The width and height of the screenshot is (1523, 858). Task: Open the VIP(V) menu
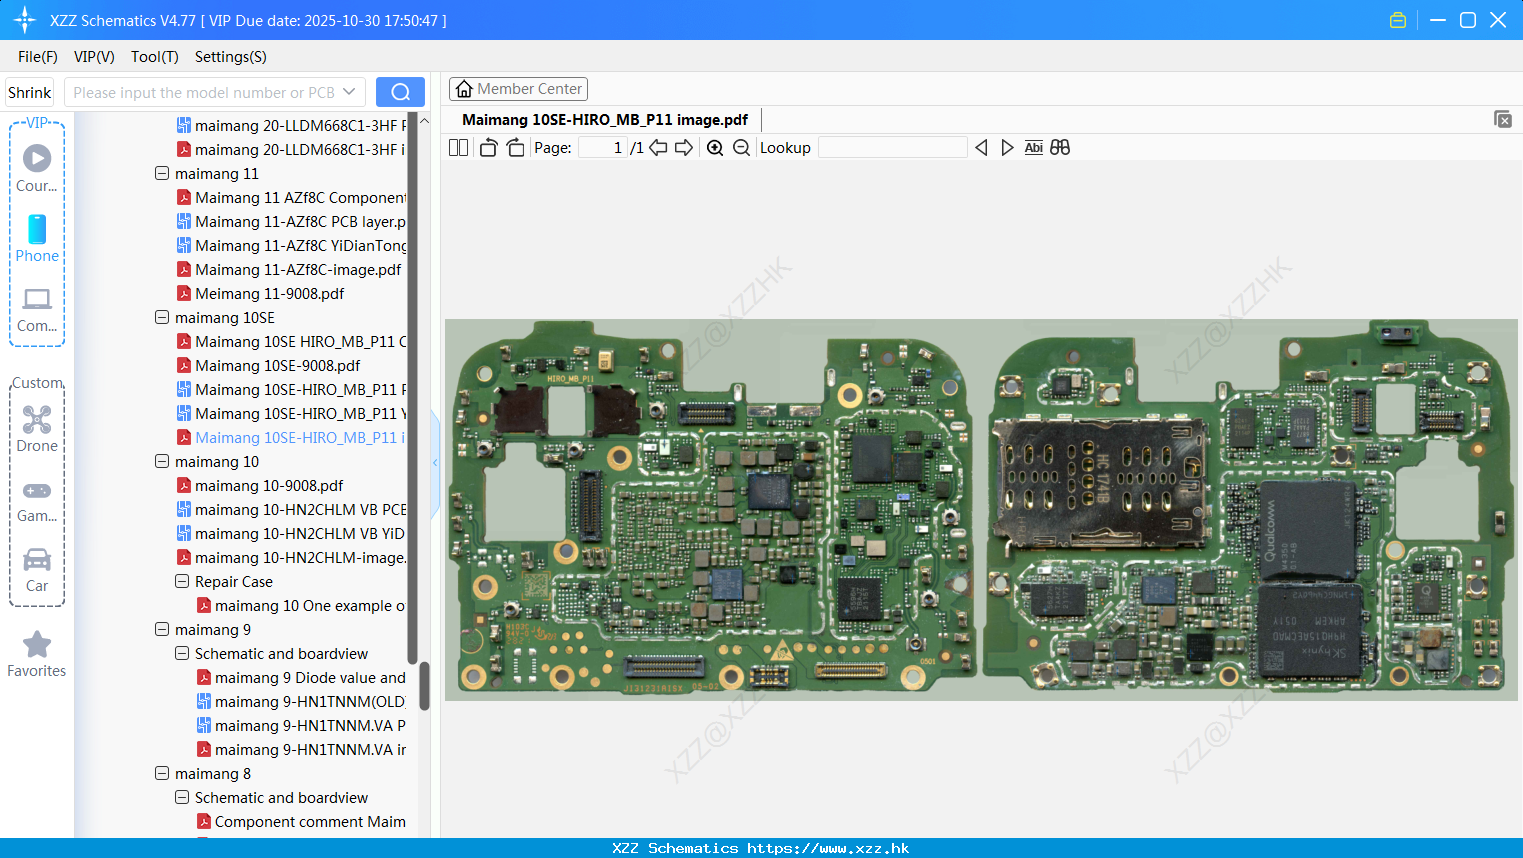click(x=94, y=57)
